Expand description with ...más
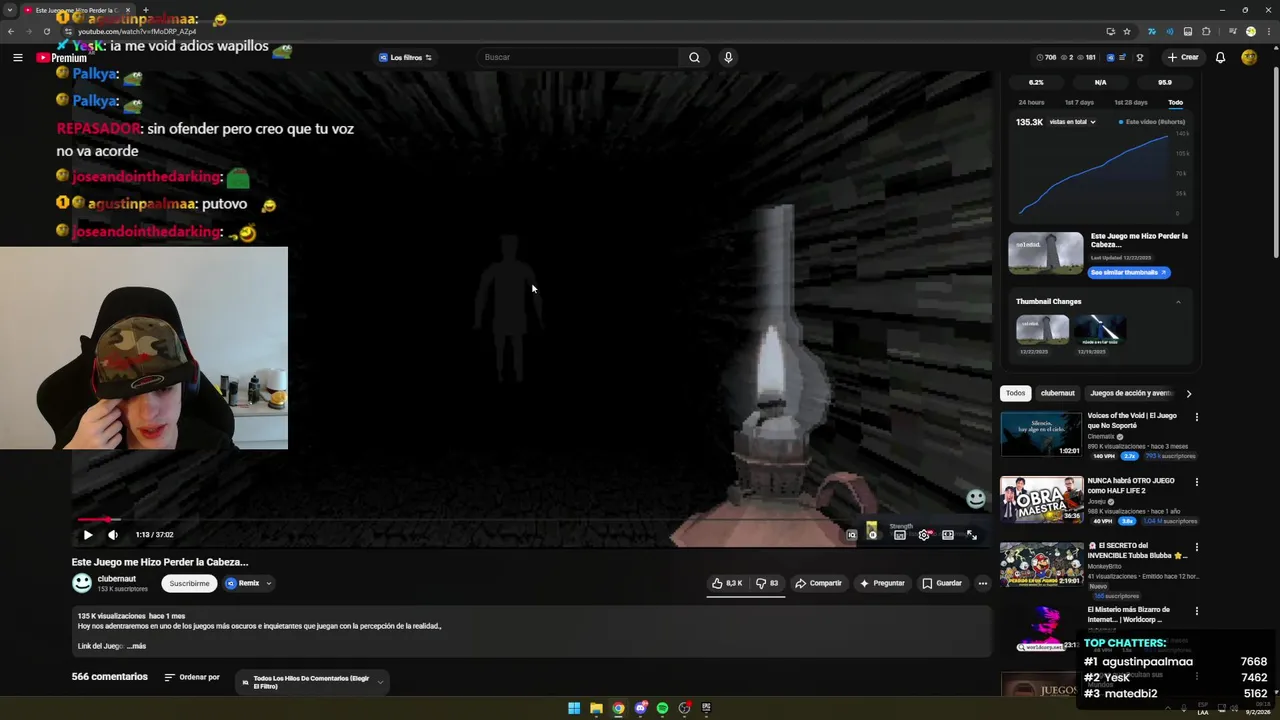The height and width of the screenshot is (720, 1280). tap(136, 646)
